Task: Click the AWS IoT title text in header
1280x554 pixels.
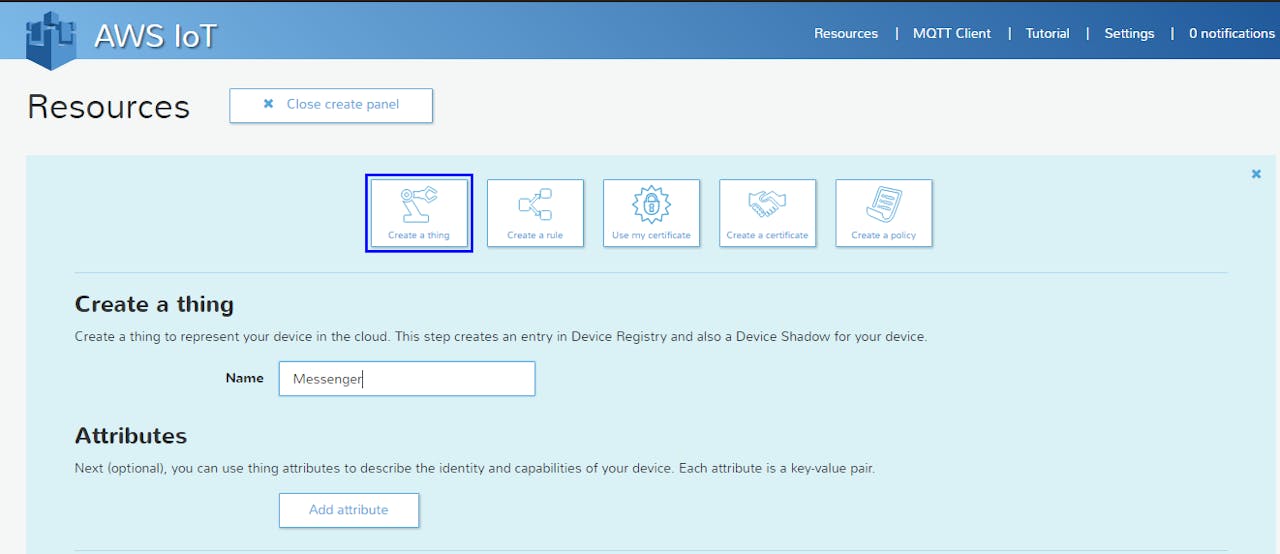Action: 155,36
